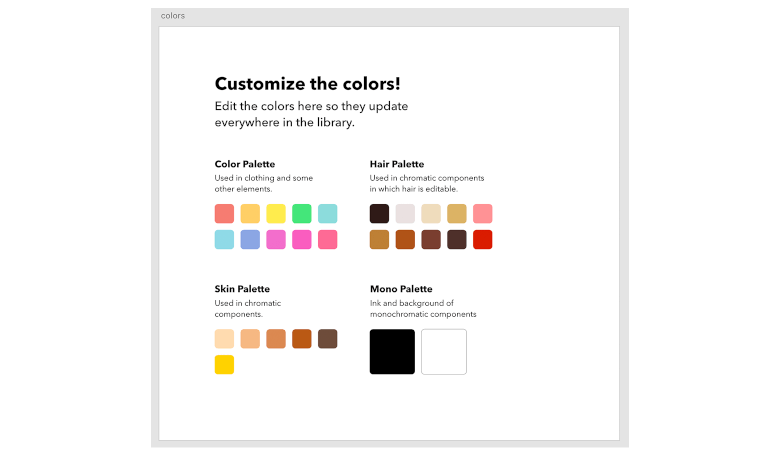Image resolution: width=780 pixels, height=455 pixels.
Task: Choose the green swatch in Color Palette
Action: pyautogui.click(x=302, y=213)
